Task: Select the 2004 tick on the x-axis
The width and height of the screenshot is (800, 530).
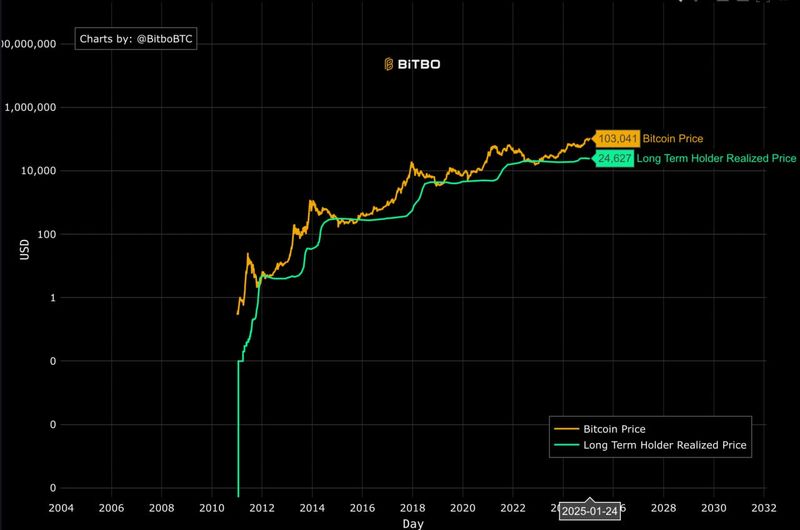Action: pyautogui.click(x=61, y=507)
